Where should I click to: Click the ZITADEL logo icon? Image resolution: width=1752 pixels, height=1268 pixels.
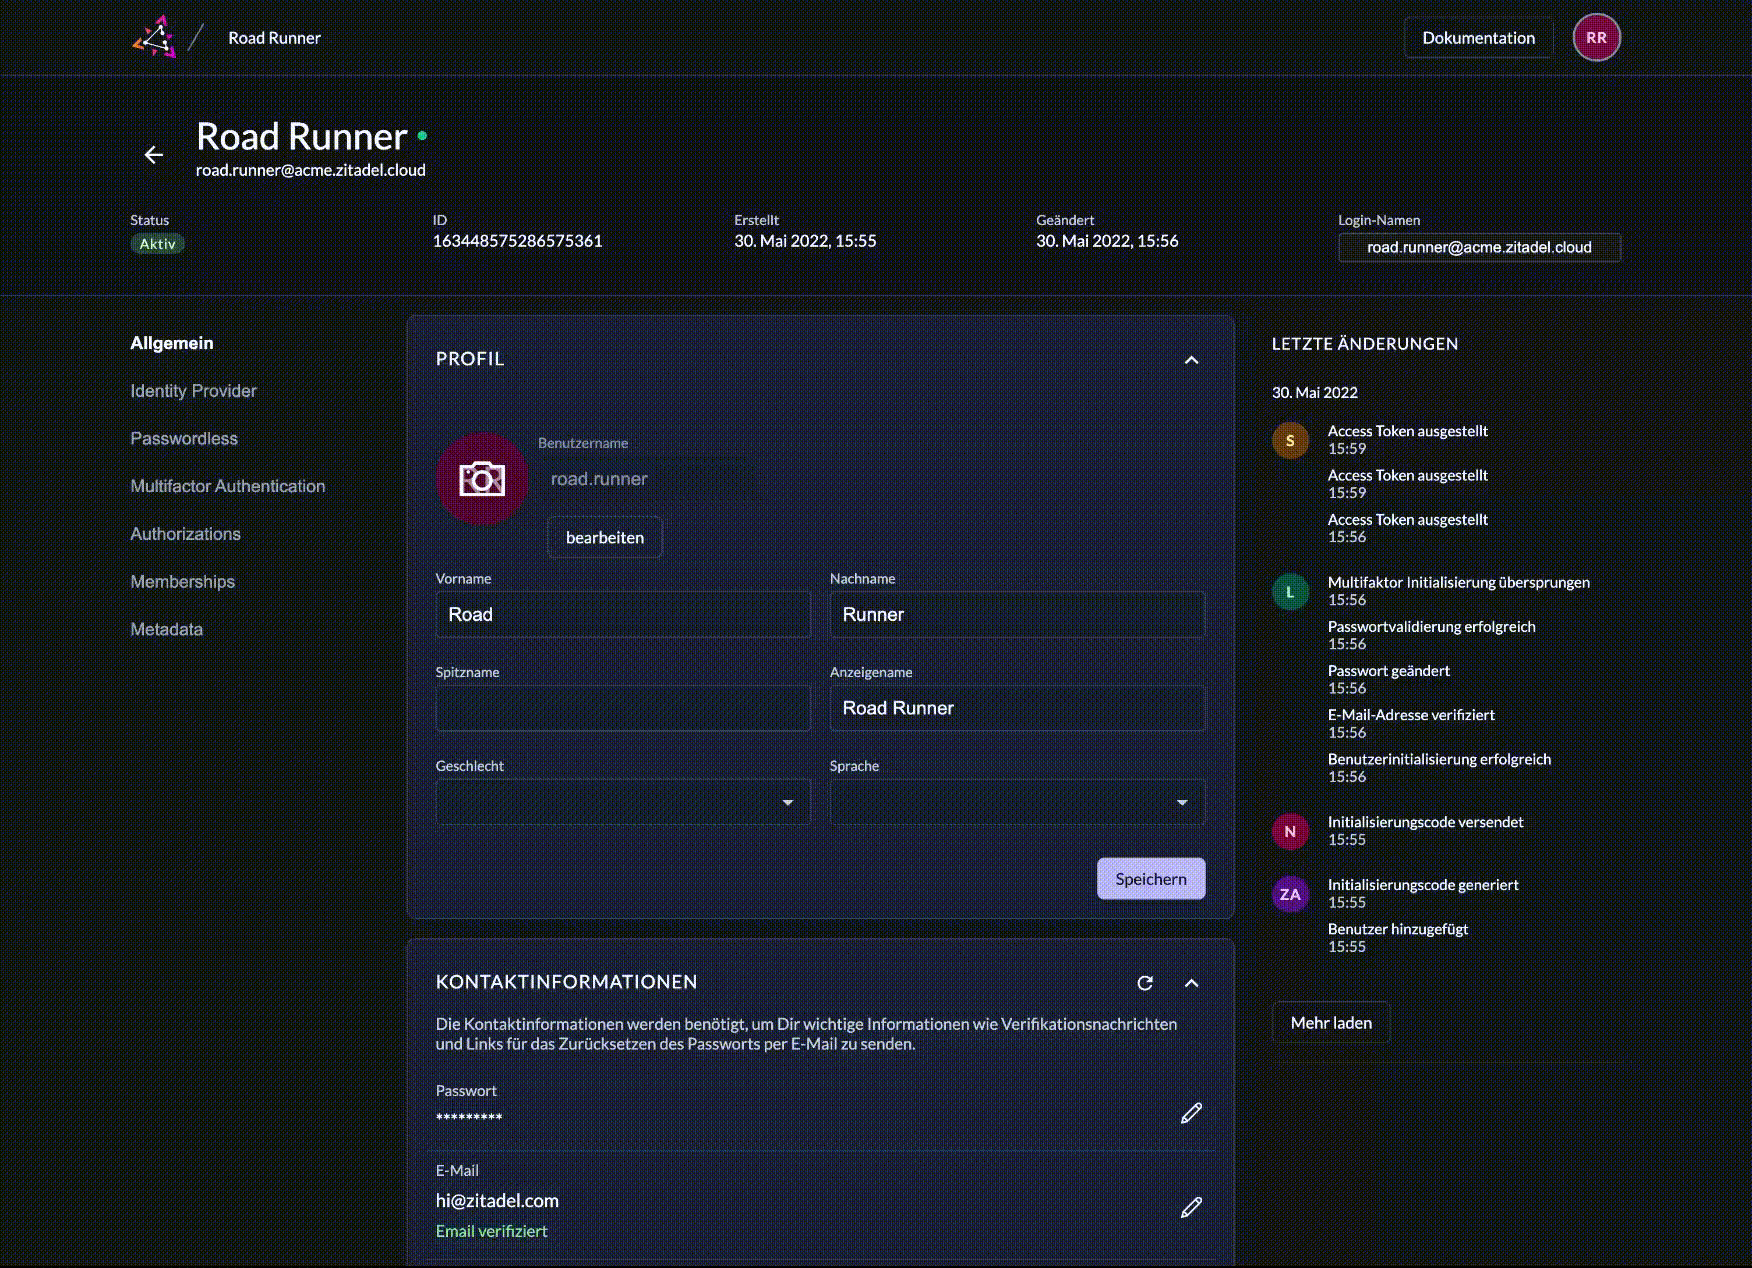pyautogui.click(x=154, y=38)
